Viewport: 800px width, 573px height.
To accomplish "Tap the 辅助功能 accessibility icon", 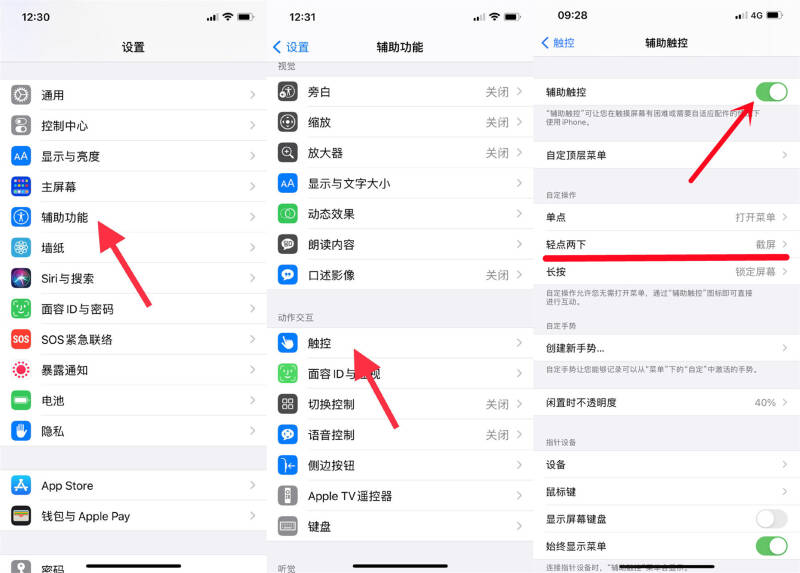I will [21, 217].
